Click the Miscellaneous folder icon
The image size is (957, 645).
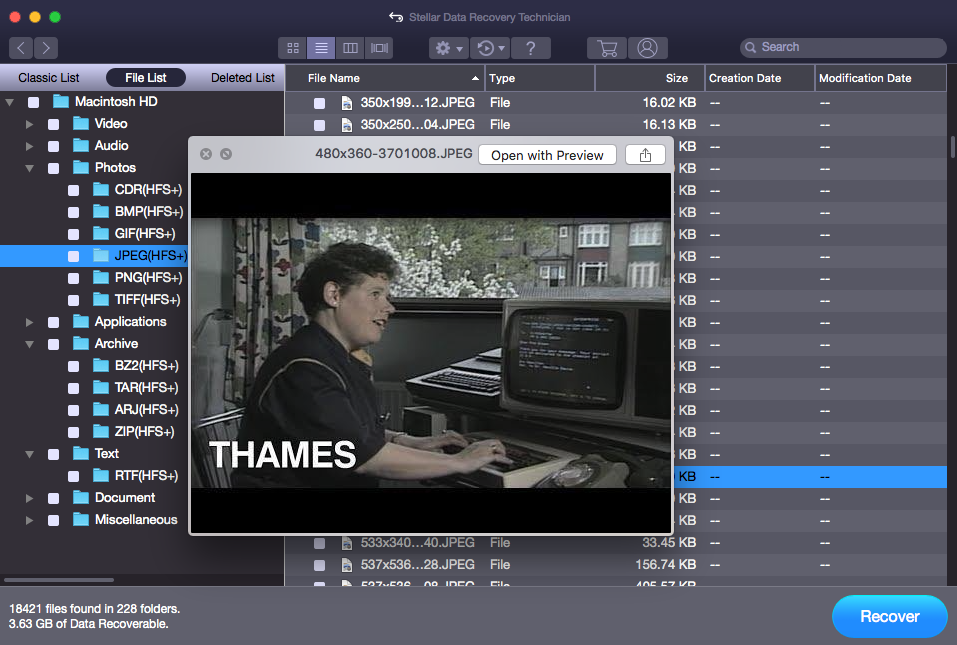coord(81,519)
